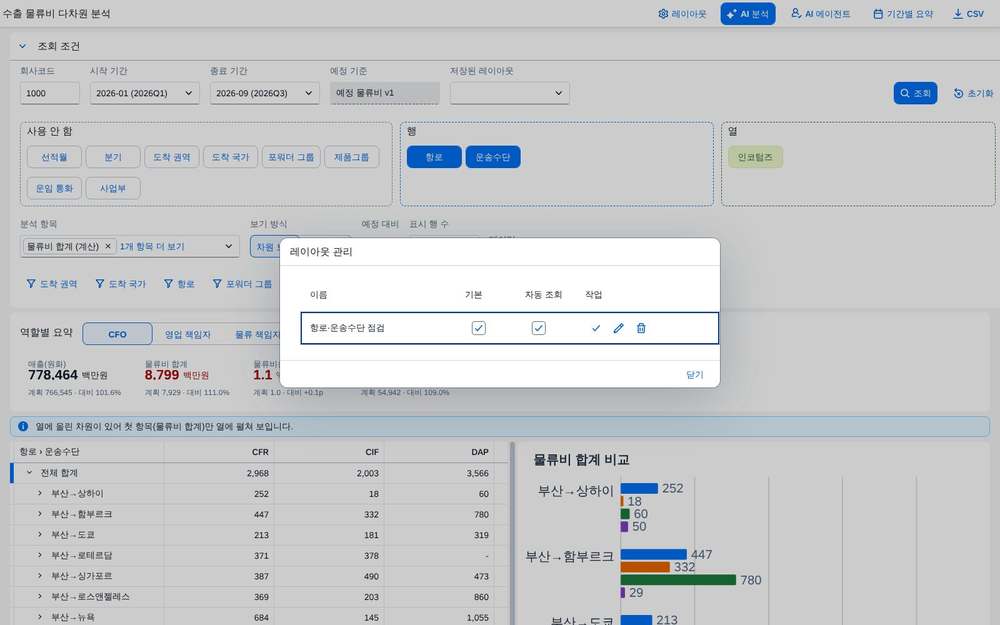Click the 1개 항목 더 보기 link
Viewport: 1000px width, 625px height.
pyautogui.click(x=152, y=246)
